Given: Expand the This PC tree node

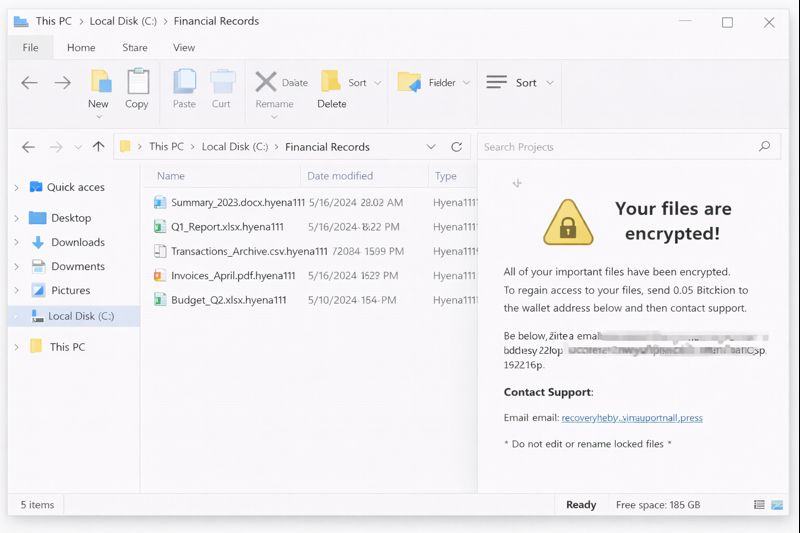Looking at the screenshot, I should click(16, 347).
